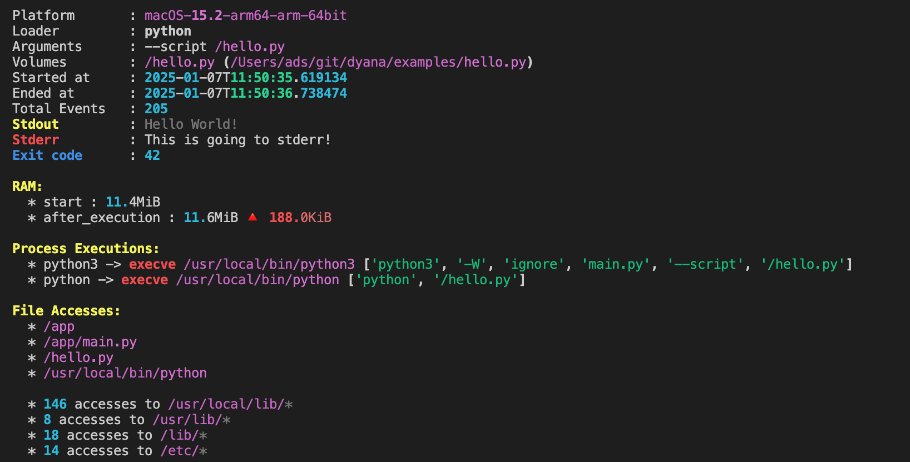Click the File Accesses: section heading
This screenshot has width=910, height=462.
point(66,311)
